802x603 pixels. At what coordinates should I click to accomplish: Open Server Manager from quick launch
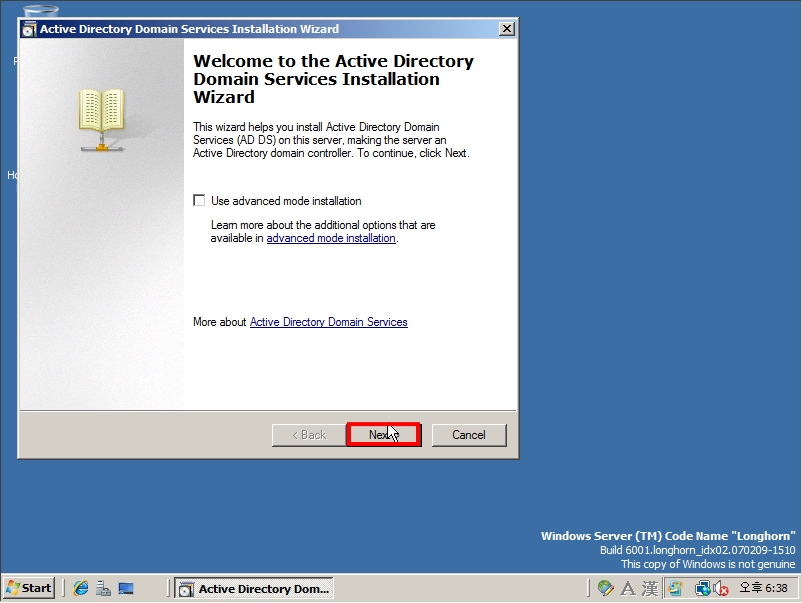point(103,588)
